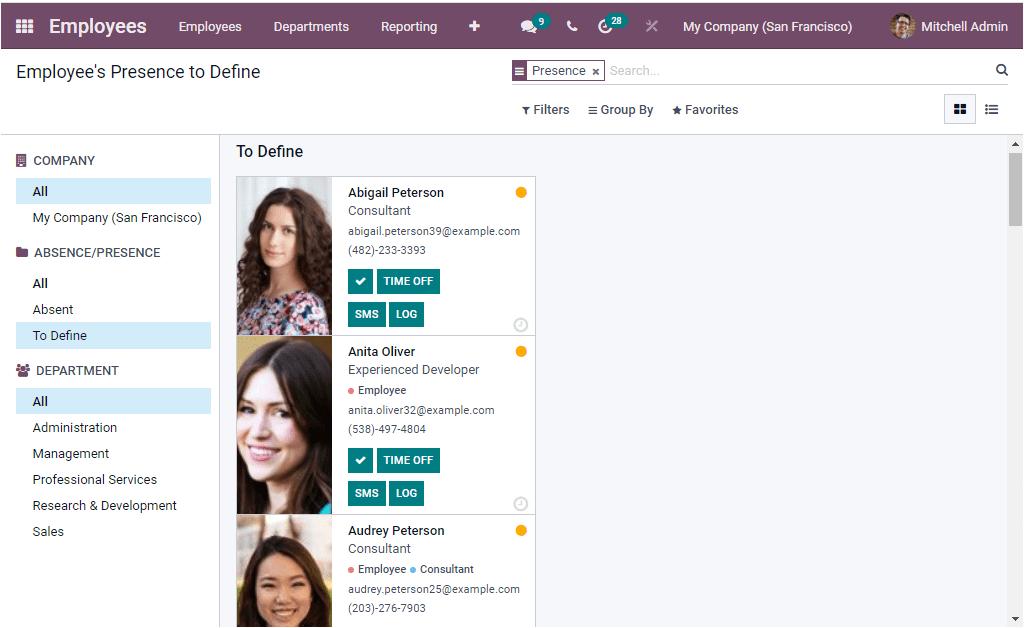1024x628 pixels.
Task: Toggle presence checkmark for Abigail Peterson
Action: 360,281
